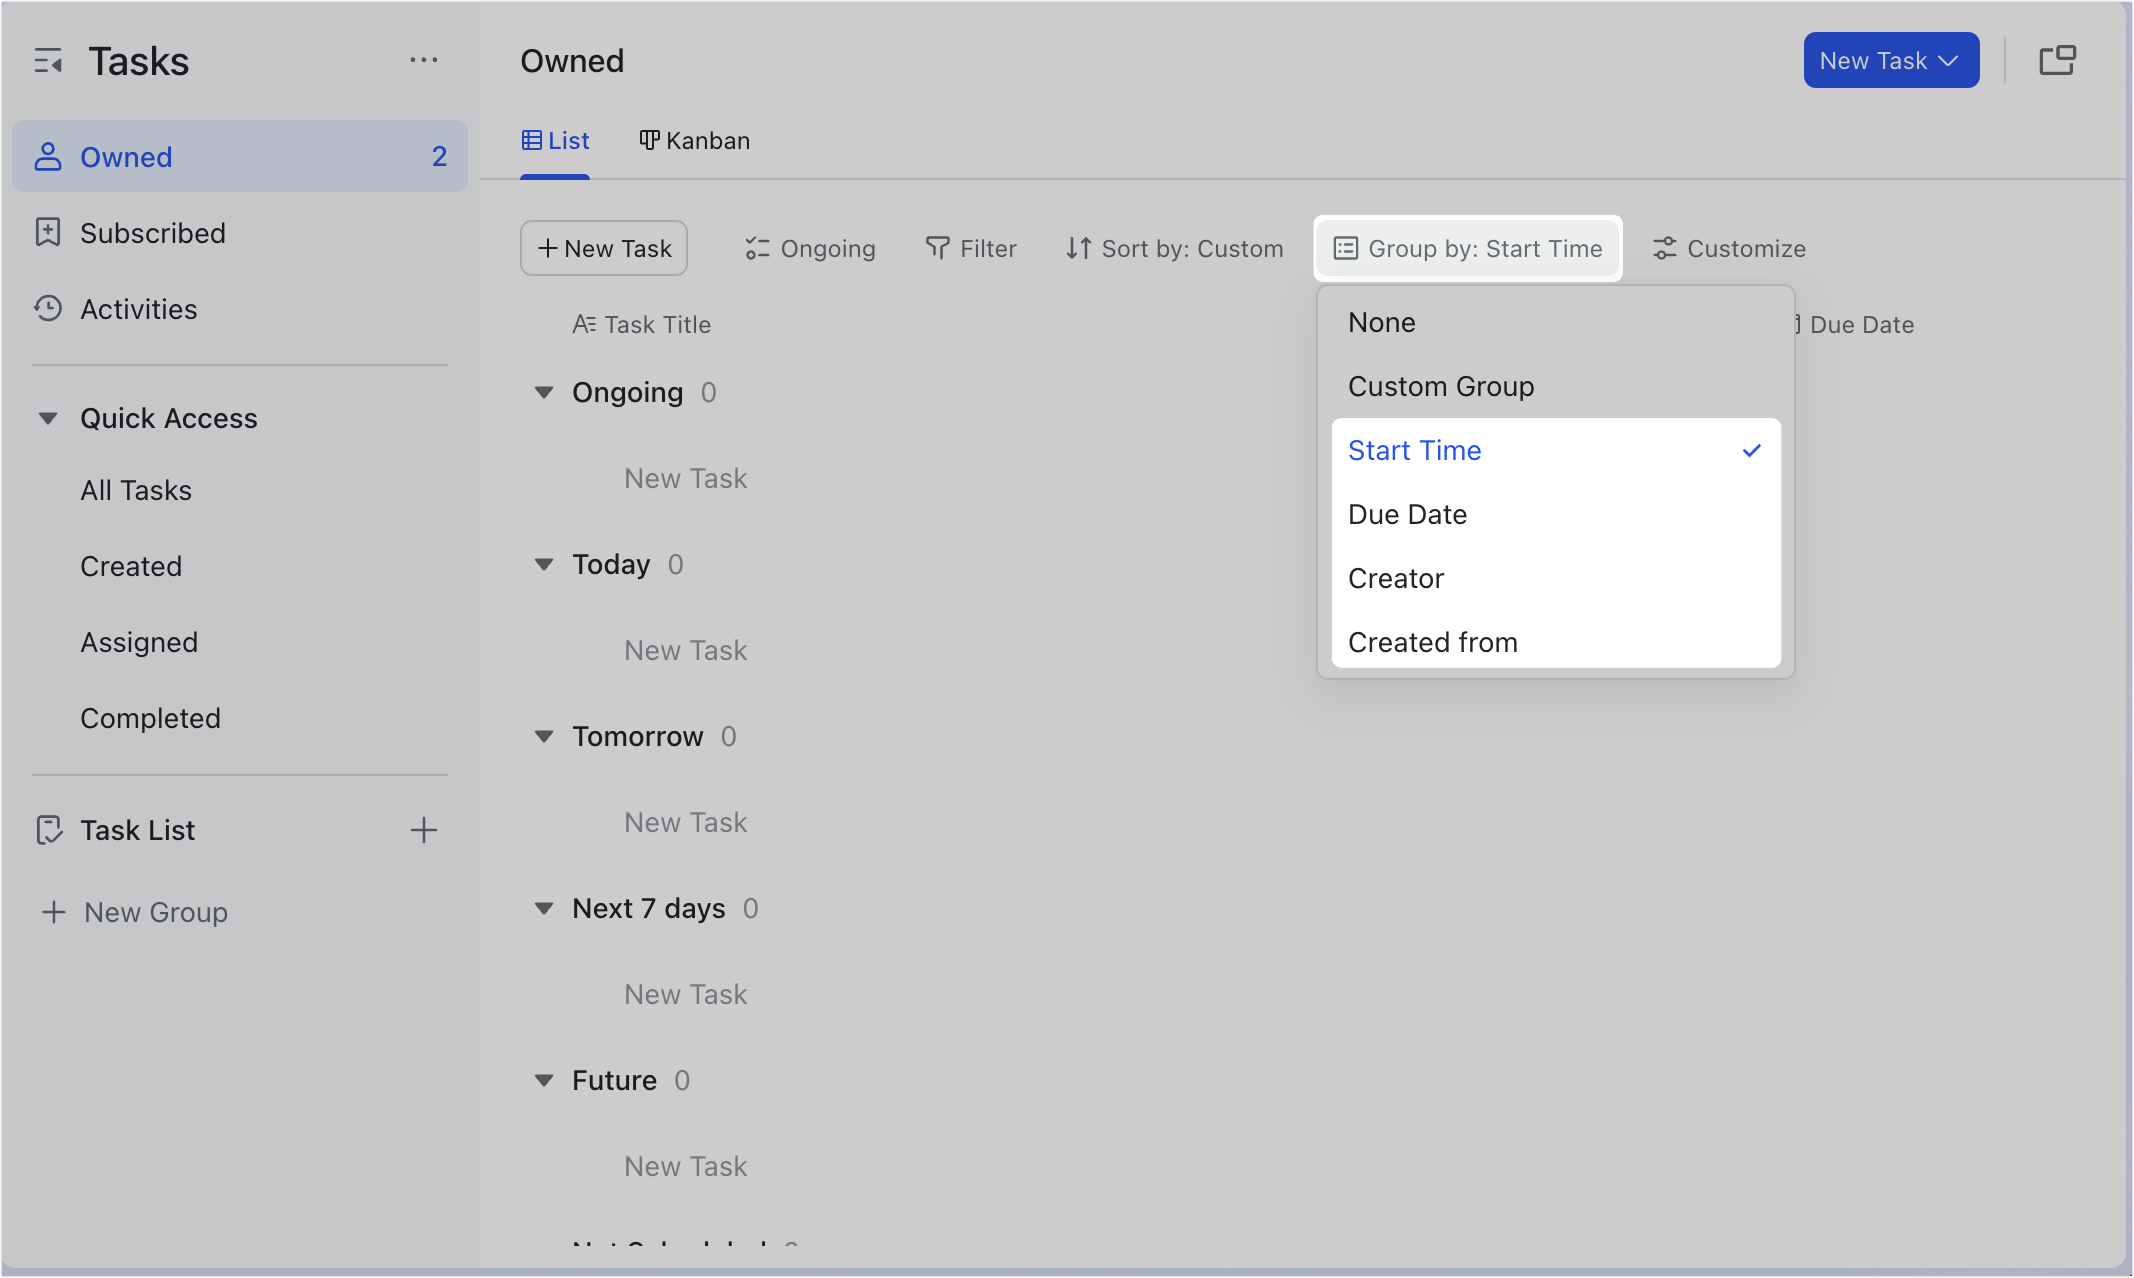Viewport: 2134px width, 1278px height.
Task: Select Creator grouping option
Action: 1556,578
